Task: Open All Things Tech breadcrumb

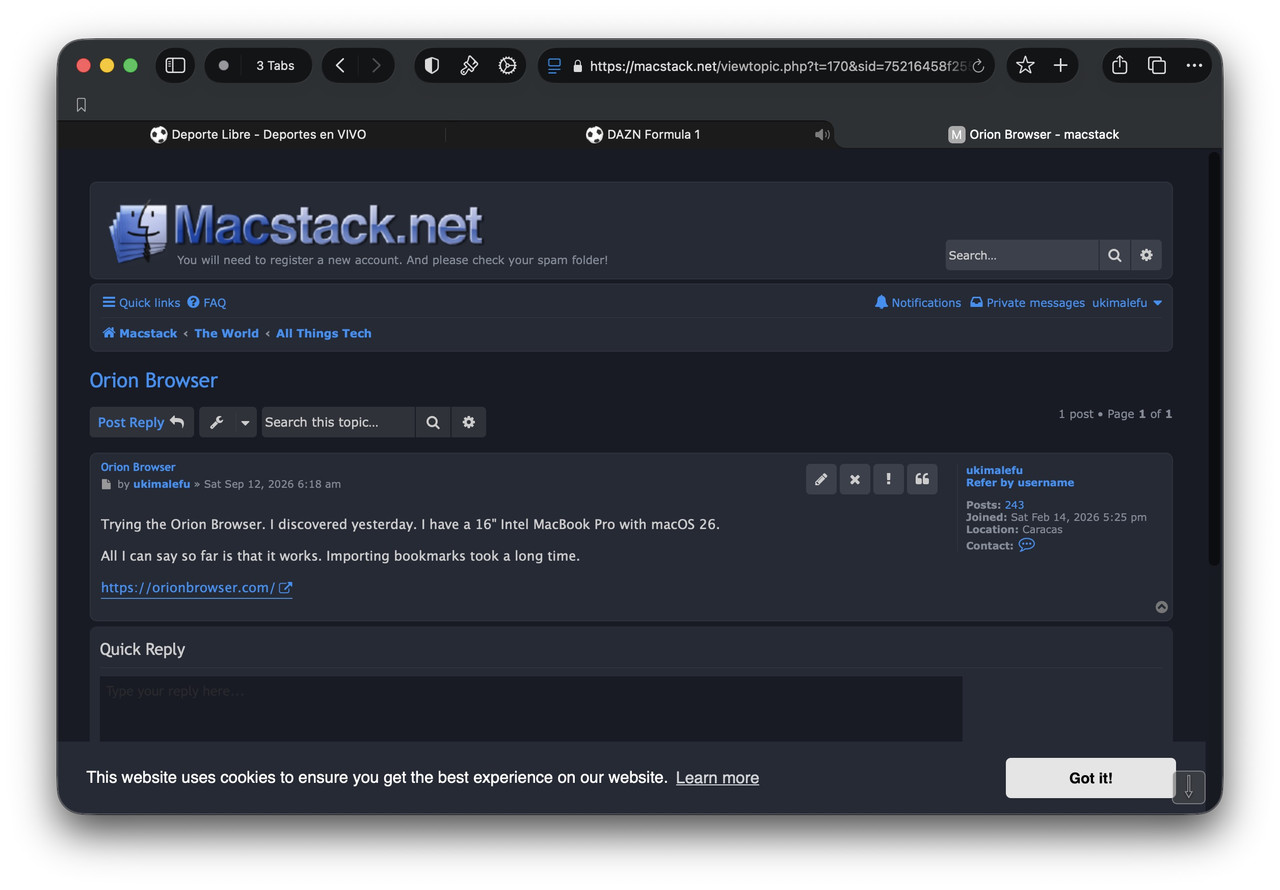Action: tap(323, 333)
